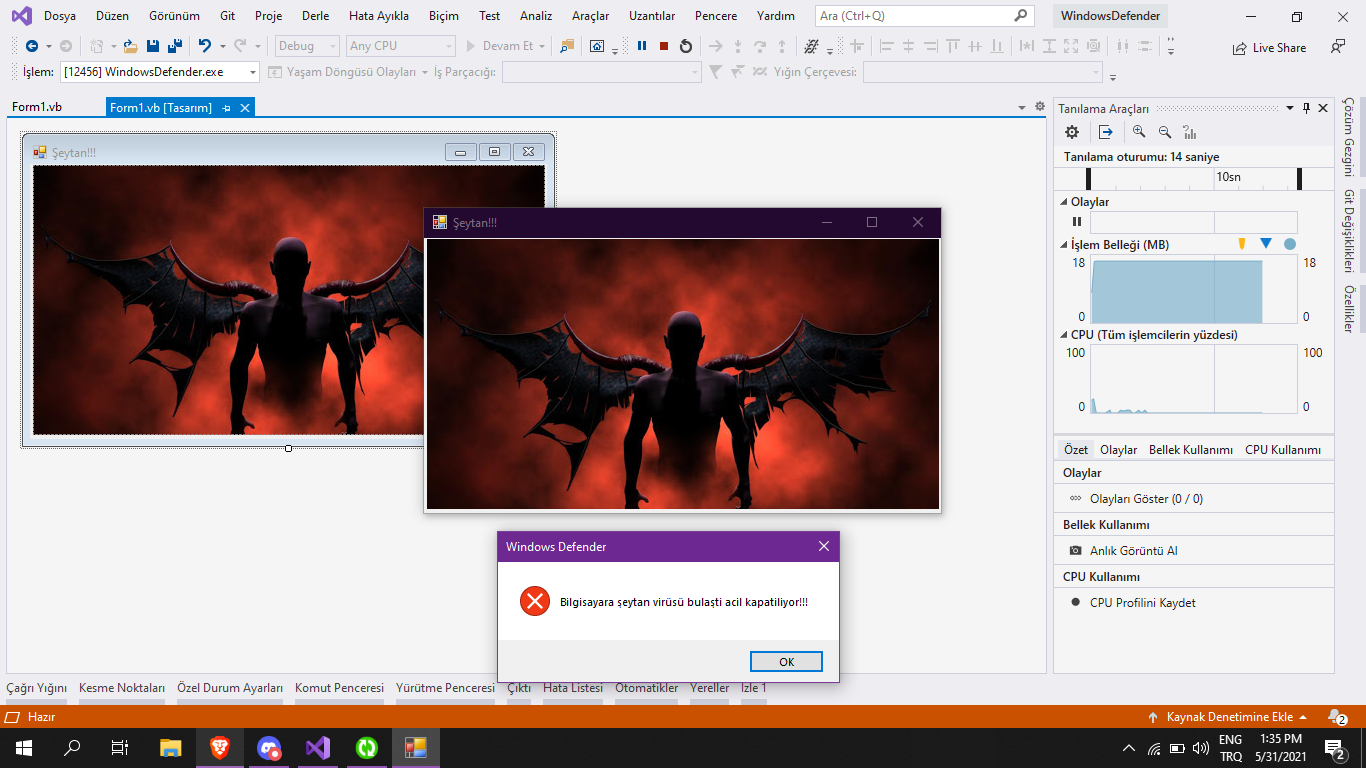The image size is (1366, 768).
Task: Open the Hata Listesi bottom tab
Action: tap(573, 688)
